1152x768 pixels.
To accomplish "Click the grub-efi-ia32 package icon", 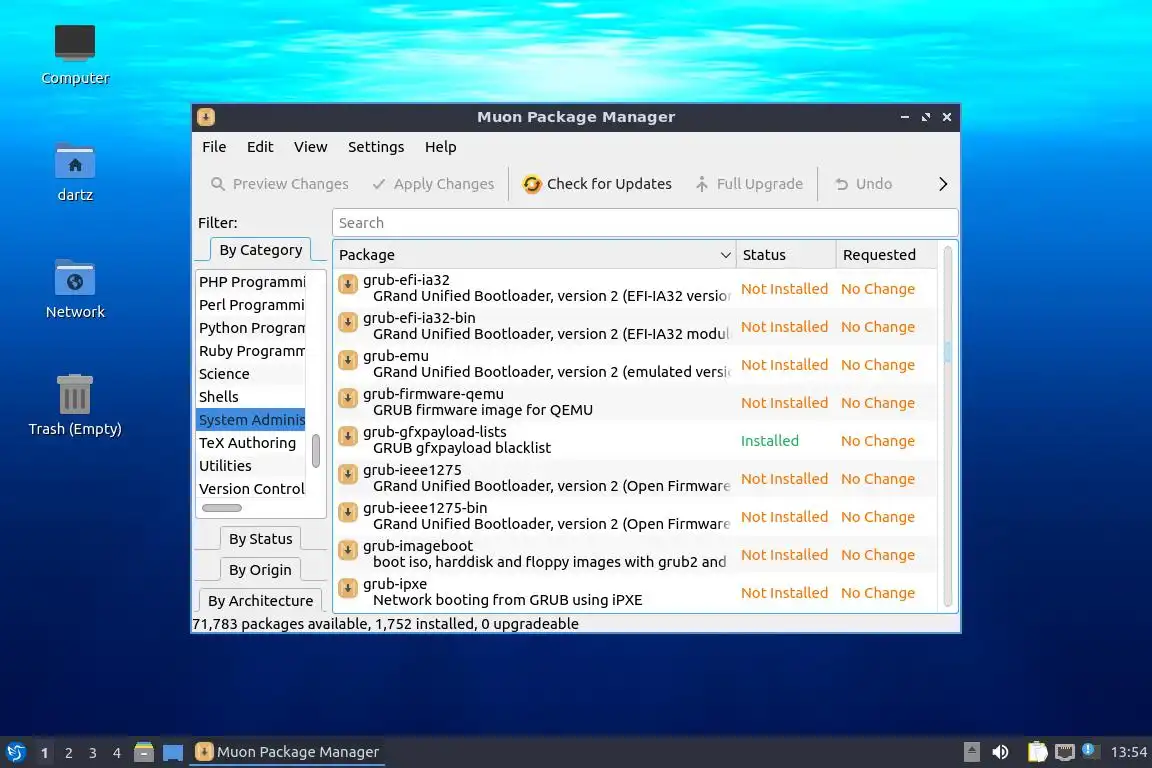I will pyautogui.click(x=348, y=284).
